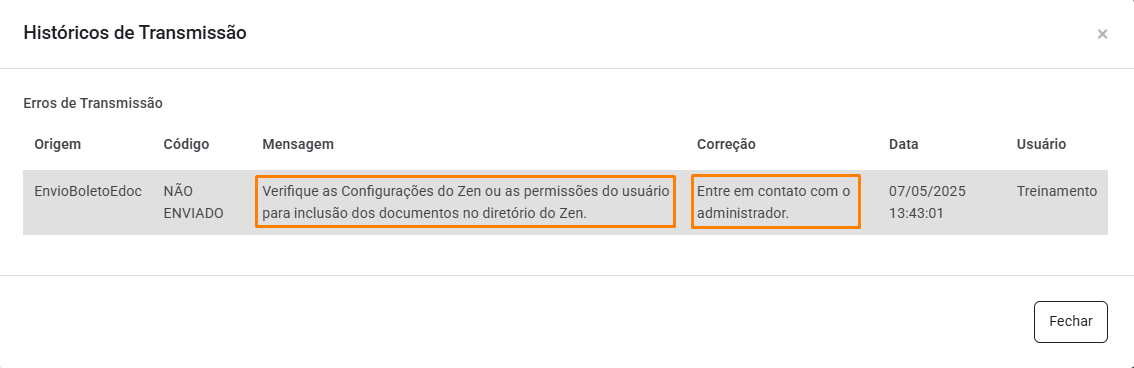
Task: Click the Fechar button
Action: coord(1070,322)
